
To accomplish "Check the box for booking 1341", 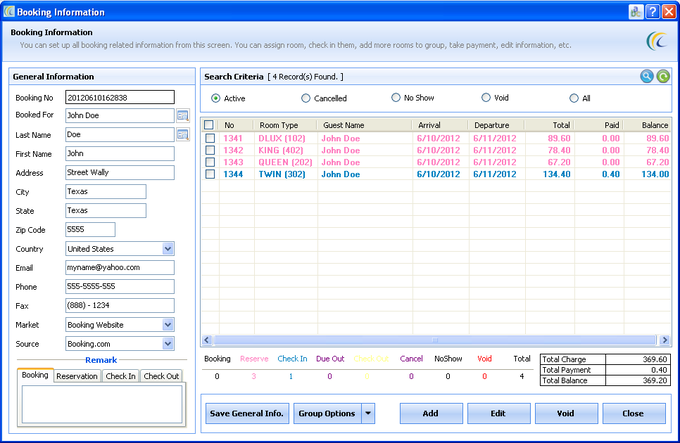I will point(210,138).
